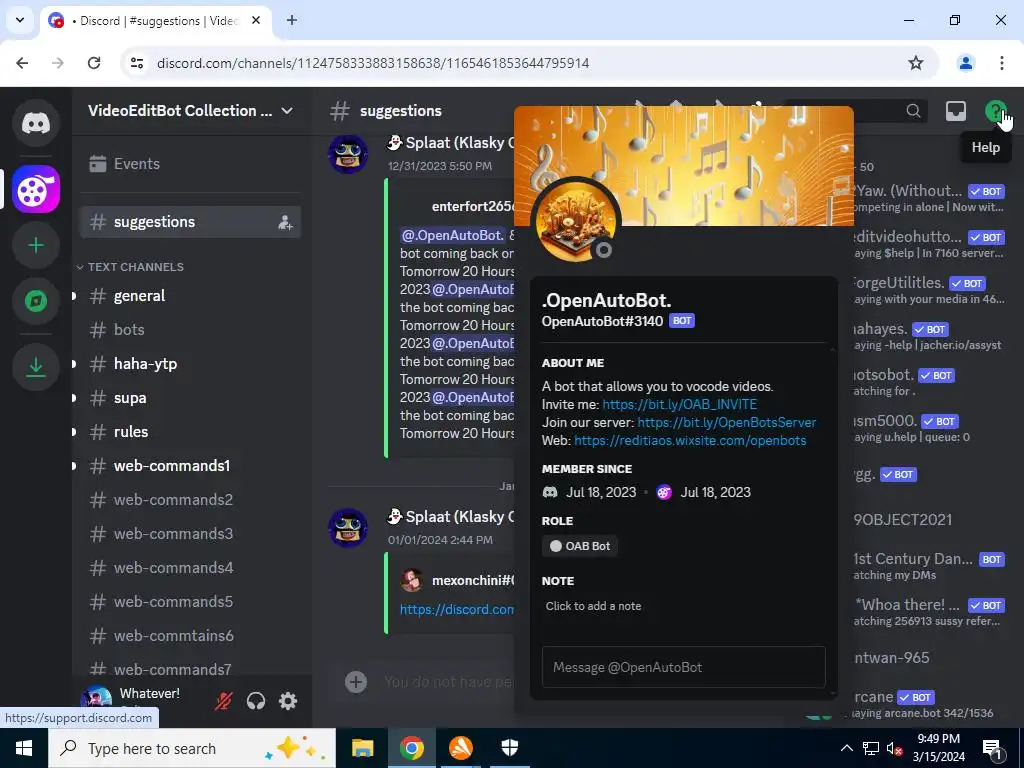1024x768 pixels.
Task: Open the supa channel
Action: tap(190, 398)
